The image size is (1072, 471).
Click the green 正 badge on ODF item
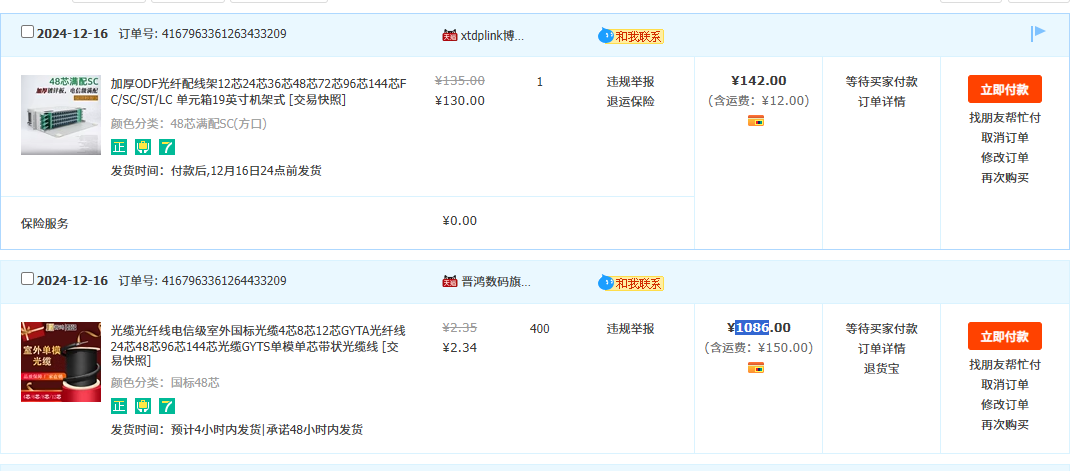click(119, 147)
